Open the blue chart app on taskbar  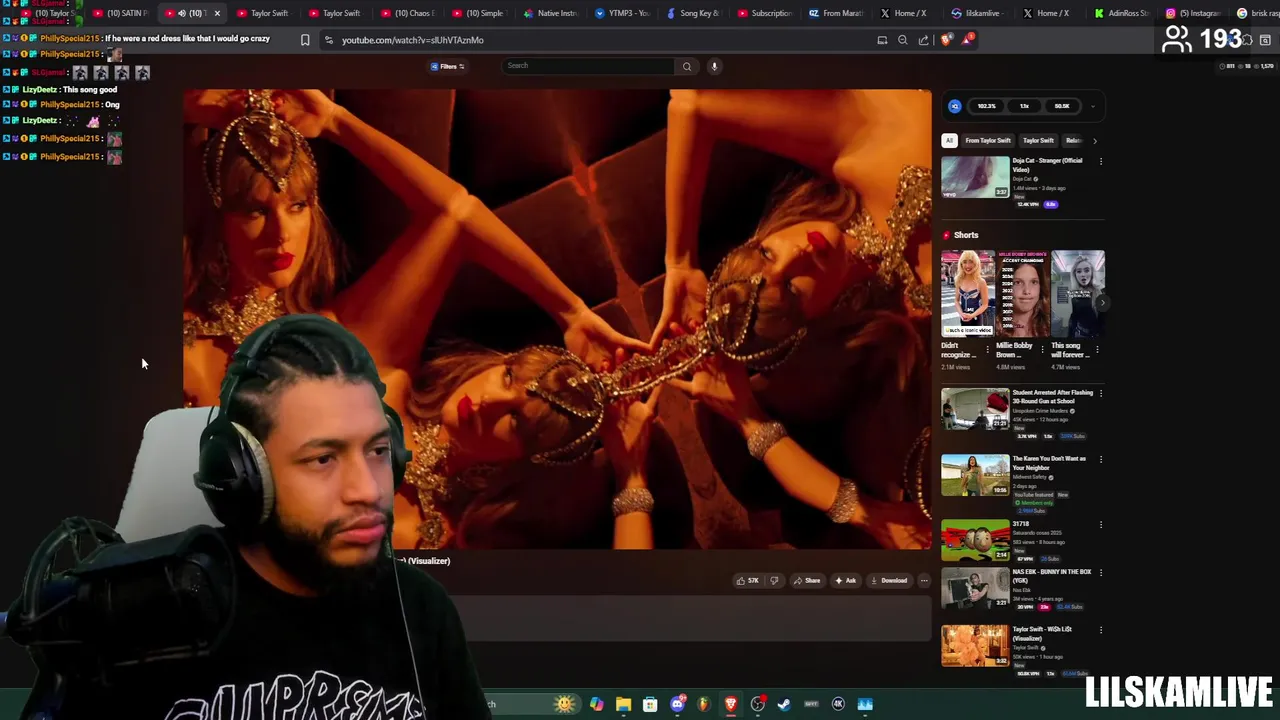[x=865, y=704]
